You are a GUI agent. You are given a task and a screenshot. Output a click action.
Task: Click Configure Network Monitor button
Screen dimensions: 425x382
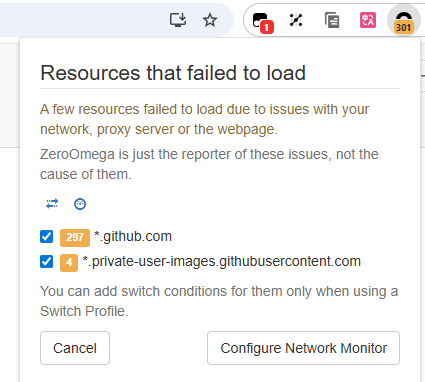(x=303, y=348)
